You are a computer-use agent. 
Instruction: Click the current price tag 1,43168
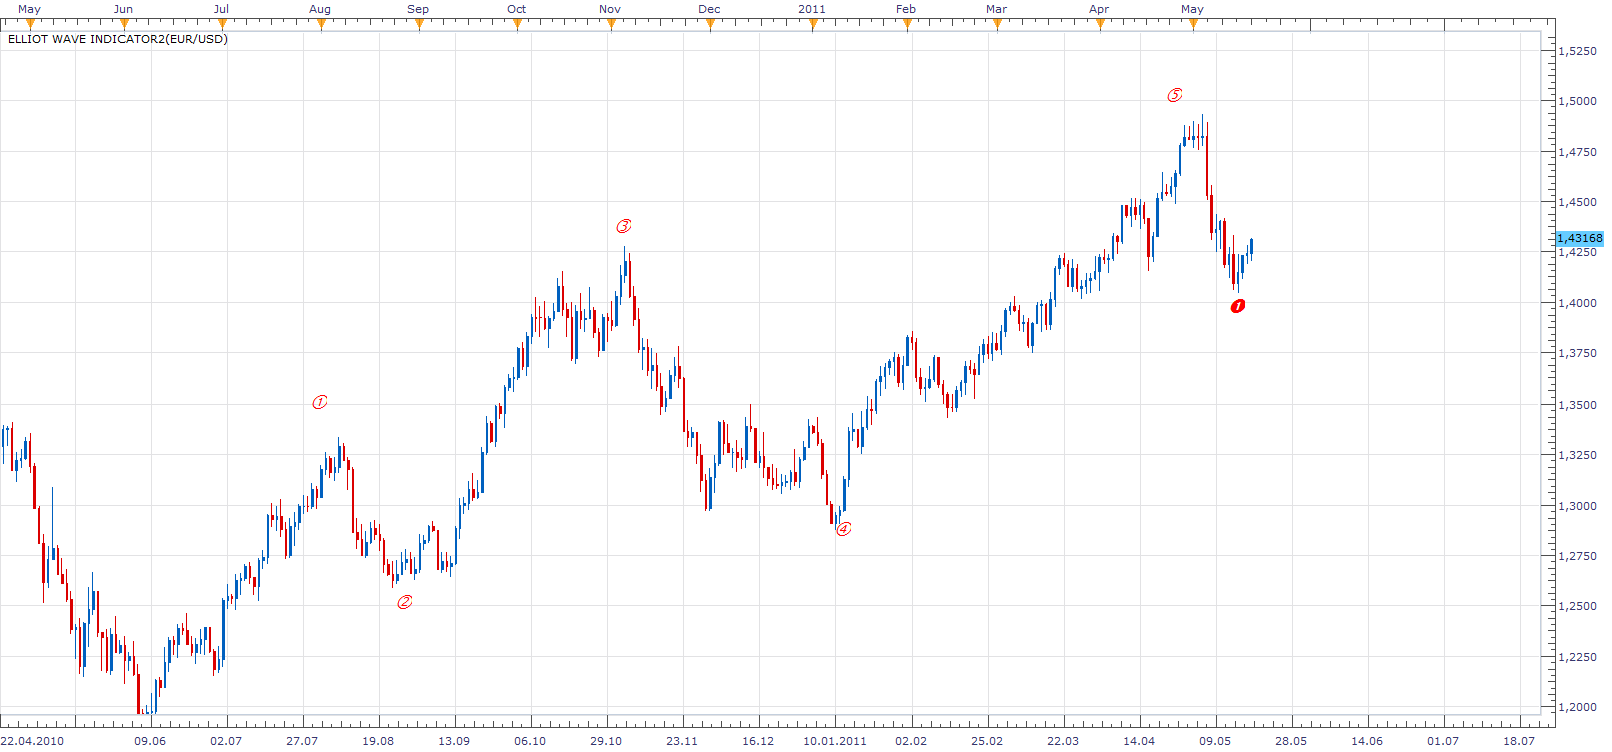tap(1580, 238)
